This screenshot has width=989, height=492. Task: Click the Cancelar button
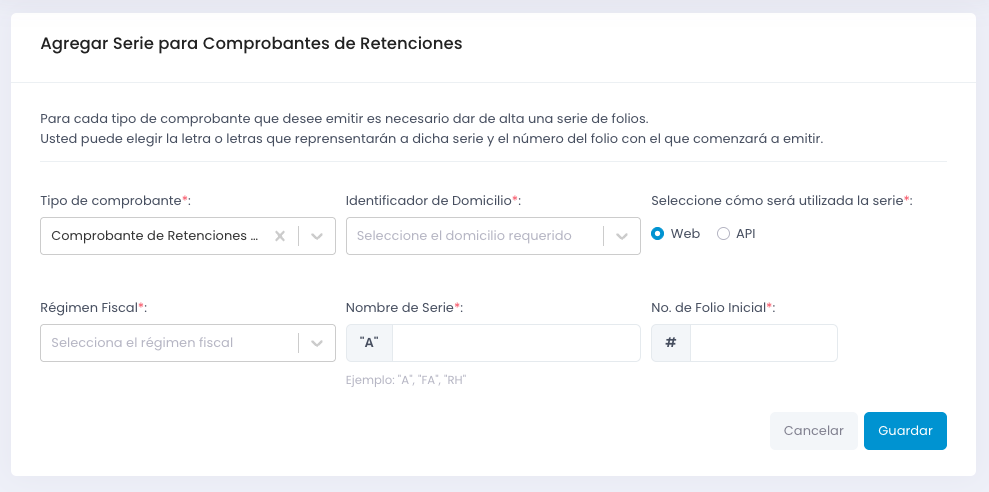(813, 431)
